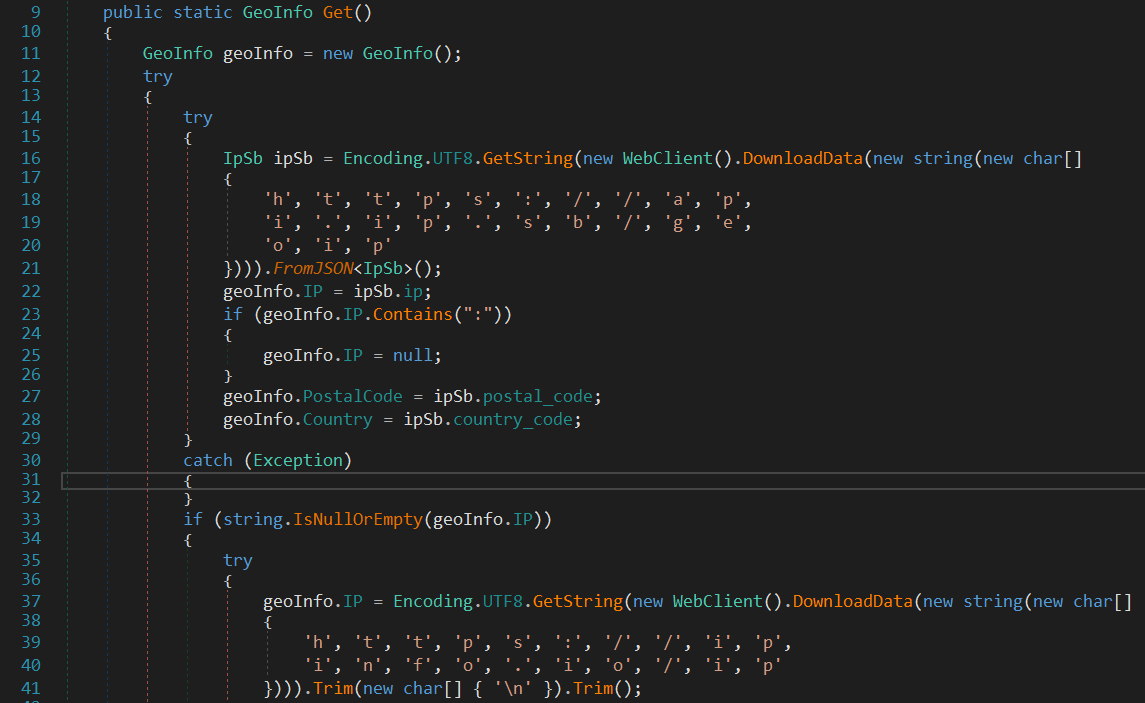Click line number 41 in the gutter
Viewport: 1145px width, 703px height.
(30, 689)
